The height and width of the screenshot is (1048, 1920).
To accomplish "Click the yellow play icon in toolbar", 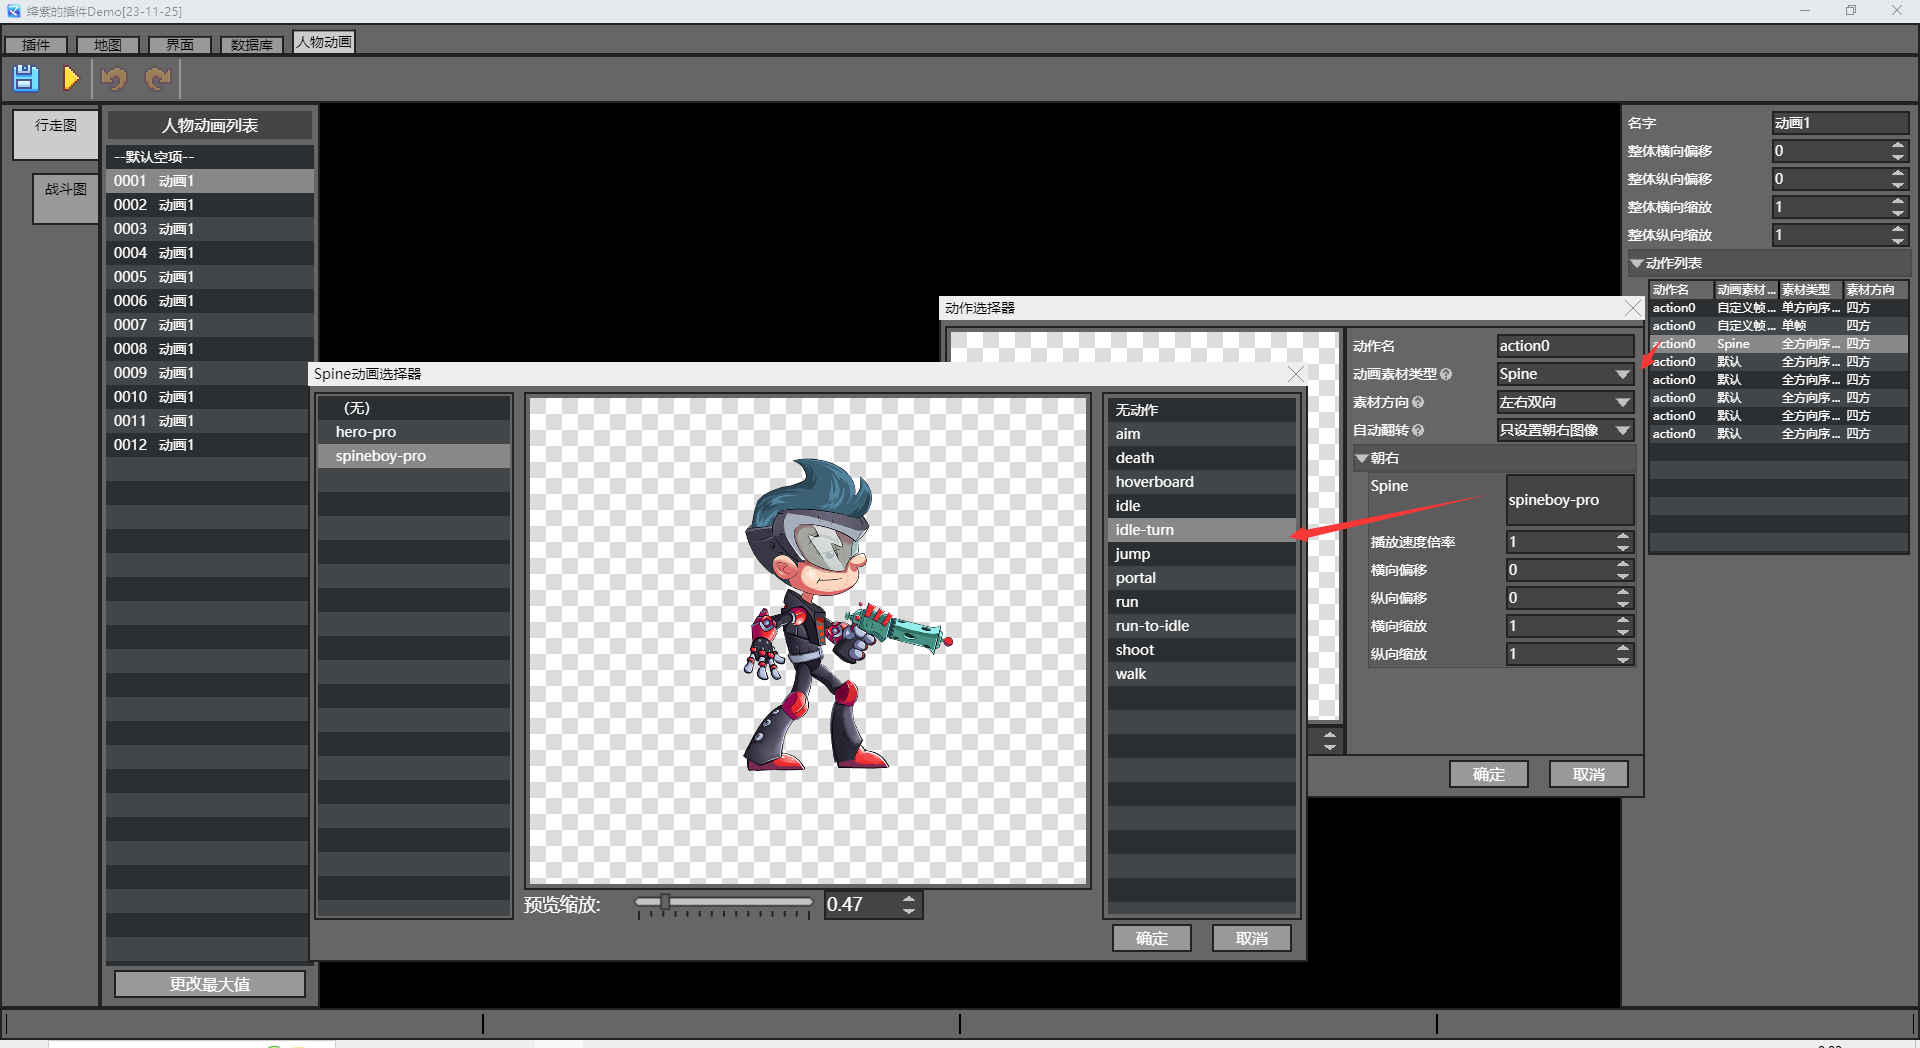I will coord(71,78).
